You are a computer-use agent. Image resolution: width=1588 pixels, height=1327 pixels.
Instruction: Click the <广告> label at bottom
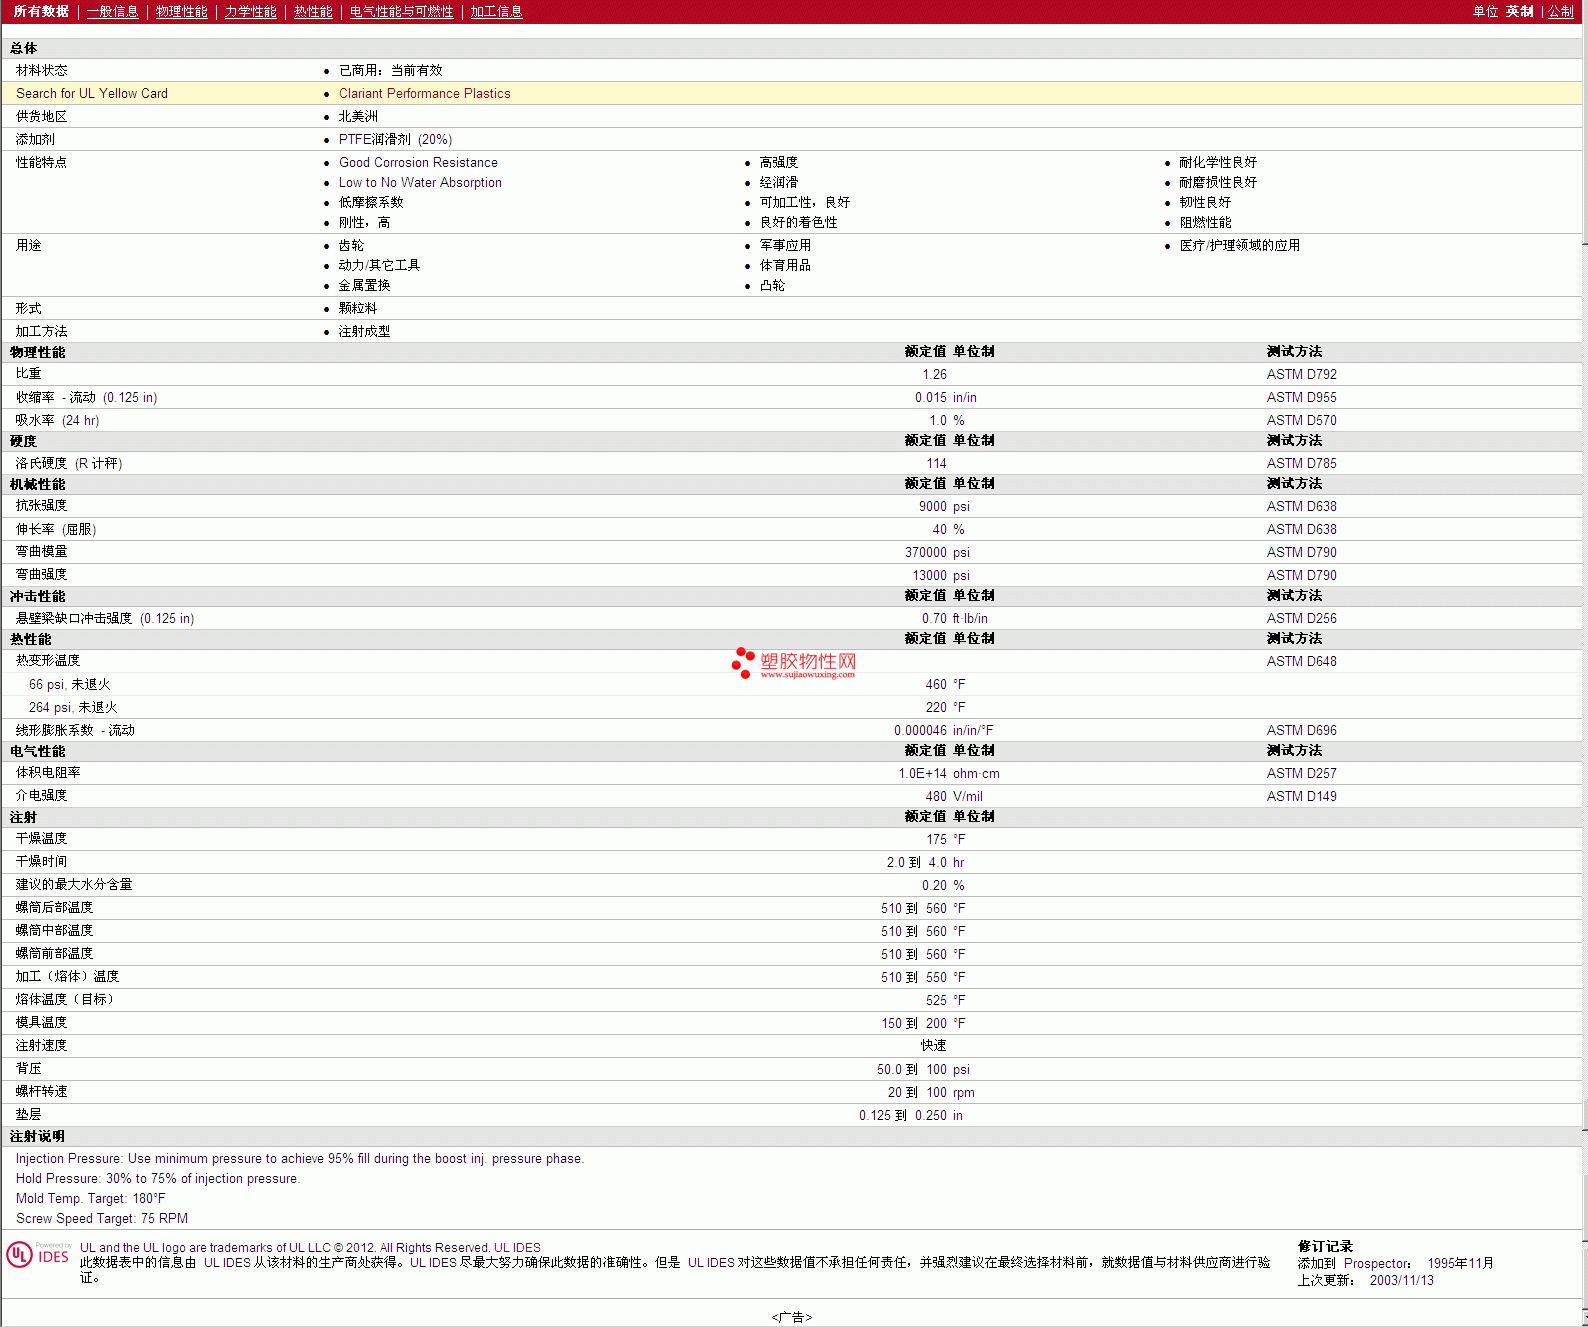point(792,1317)
